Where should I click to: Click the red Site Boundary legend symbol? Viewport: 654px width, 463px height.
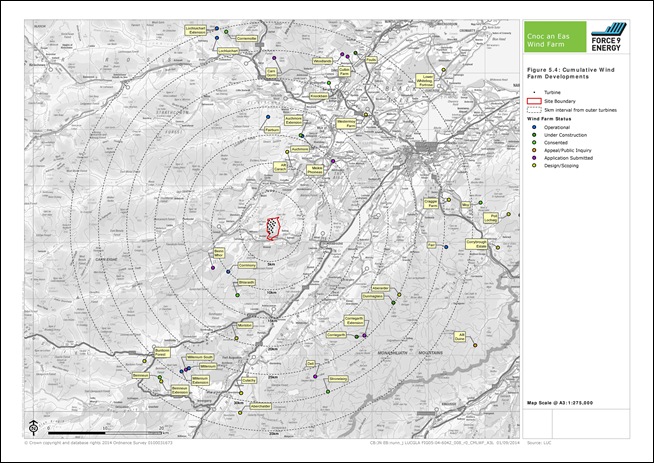pyautogui.click(x=534, y=101)
